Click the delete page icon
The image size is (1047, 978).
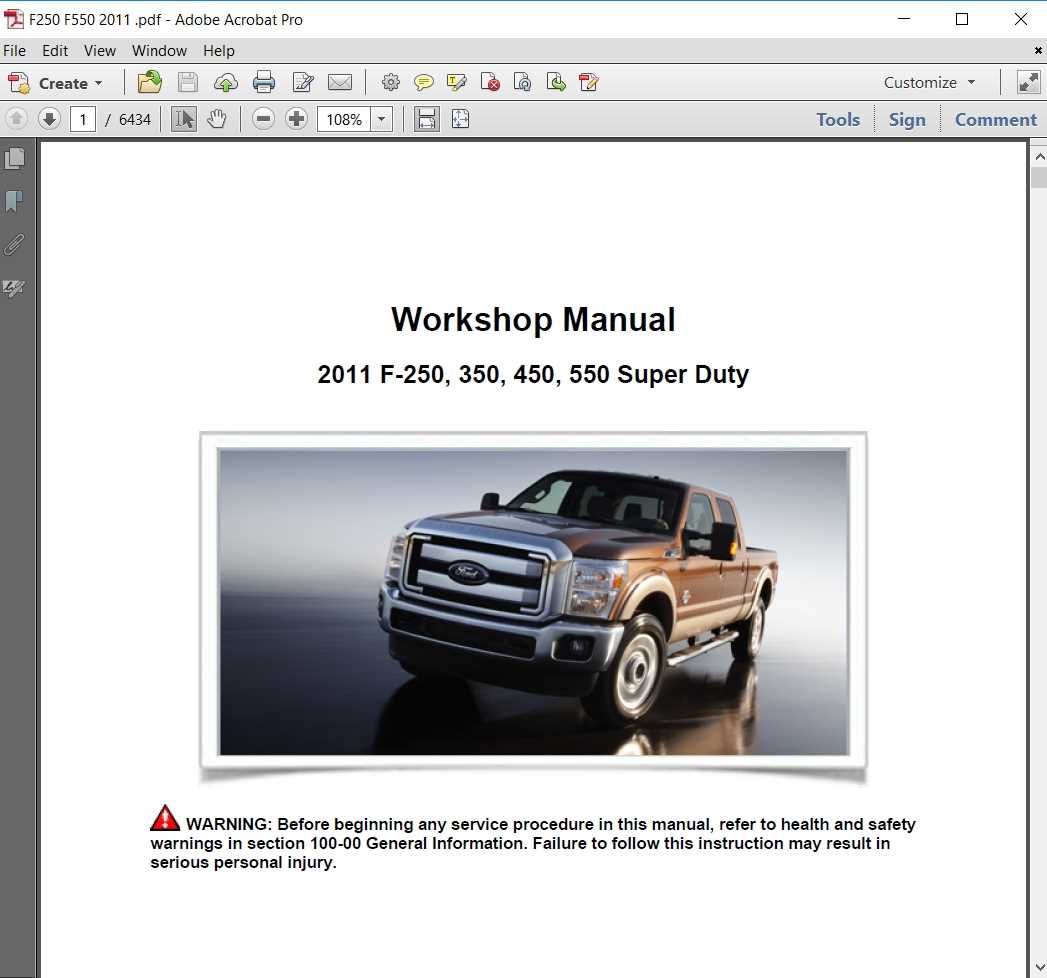pyautogui.click(x=490, y=82)
